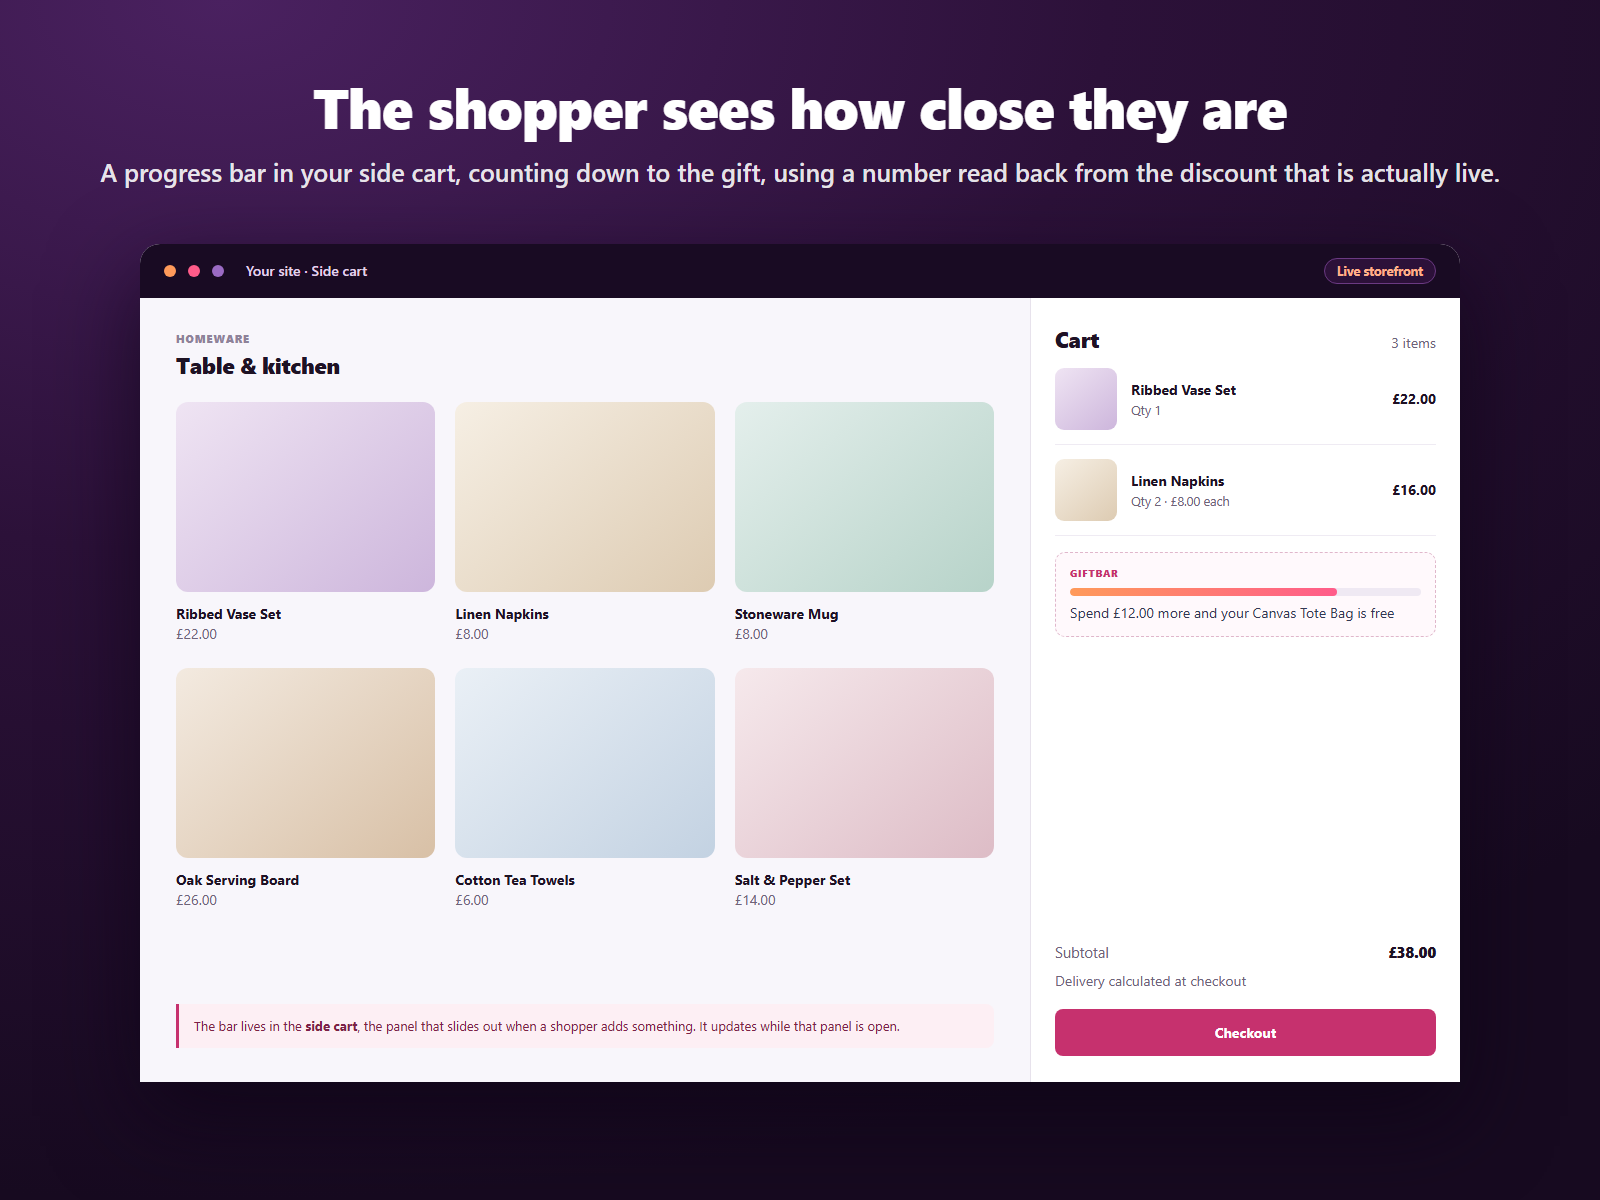The height and width of the screenshot is (1200, 1600).
Task: Click the Your site · Side cart title
Action: tap(306, 271)
